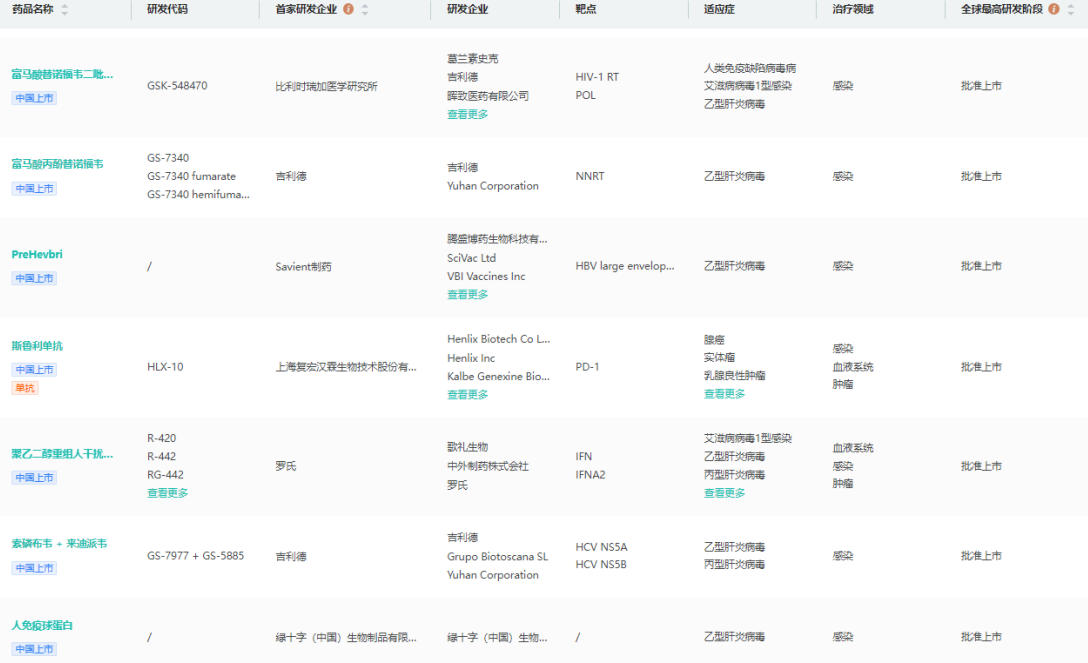This screenshot has height=663, width=1088.
Task: Click target PD-1
Action: (x=587, y=367)
